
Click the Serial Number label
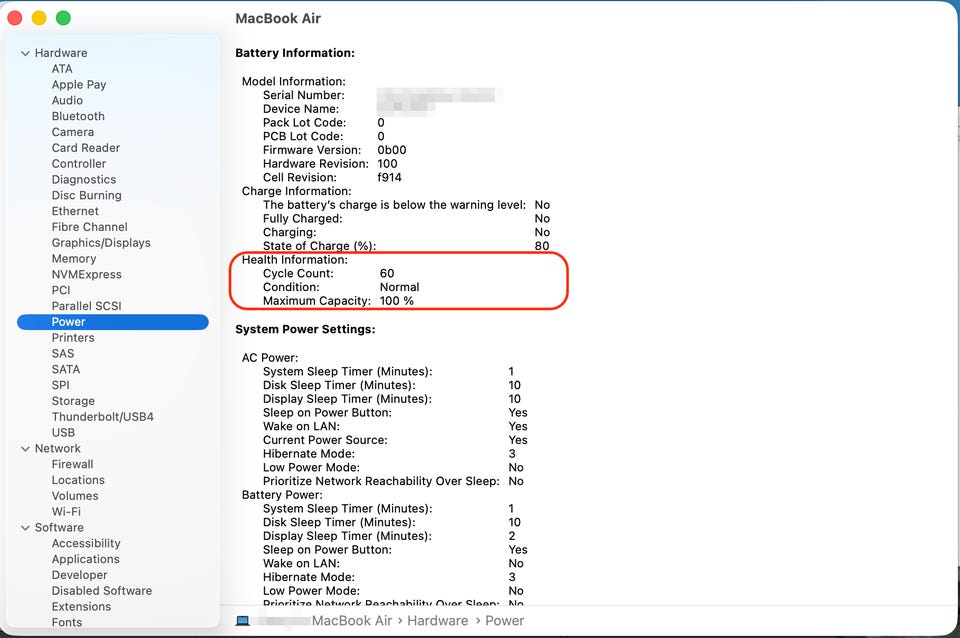(304, 96)
